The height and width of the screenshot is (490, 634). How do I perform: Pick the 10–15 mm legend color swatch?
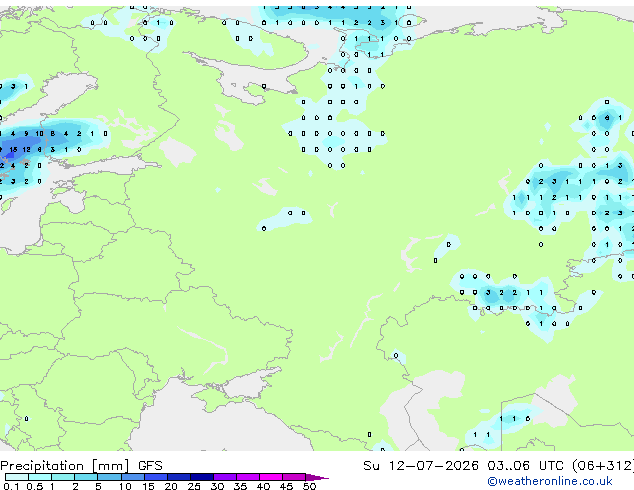tap(132, 477)
